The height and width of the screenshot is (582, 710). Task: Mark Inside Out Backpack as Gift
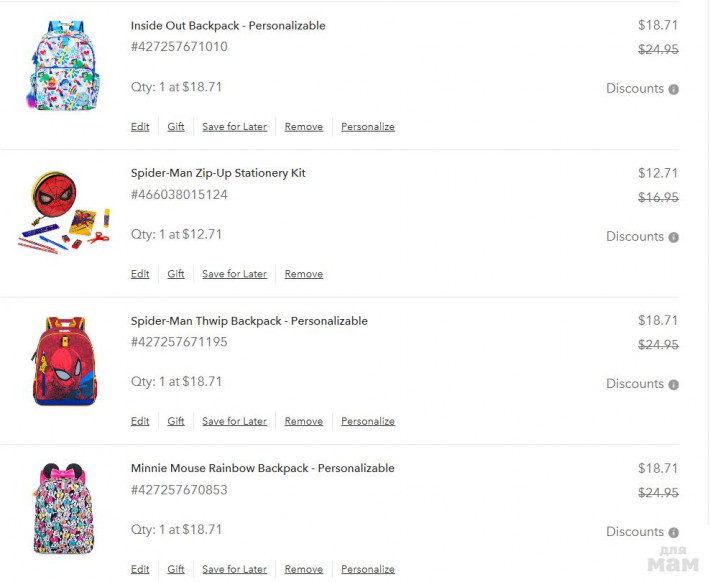(x=176, y=127)
